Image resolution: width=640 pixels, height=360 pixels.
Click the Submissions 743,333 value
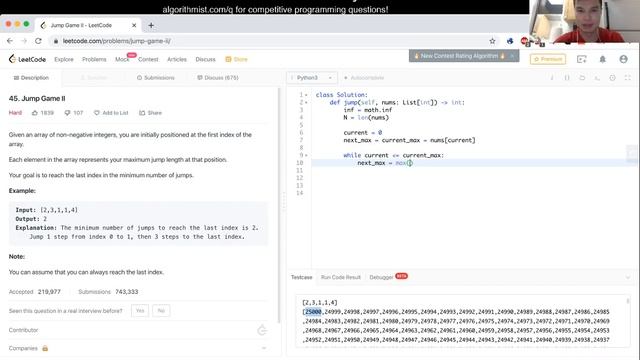pos(127,292)
